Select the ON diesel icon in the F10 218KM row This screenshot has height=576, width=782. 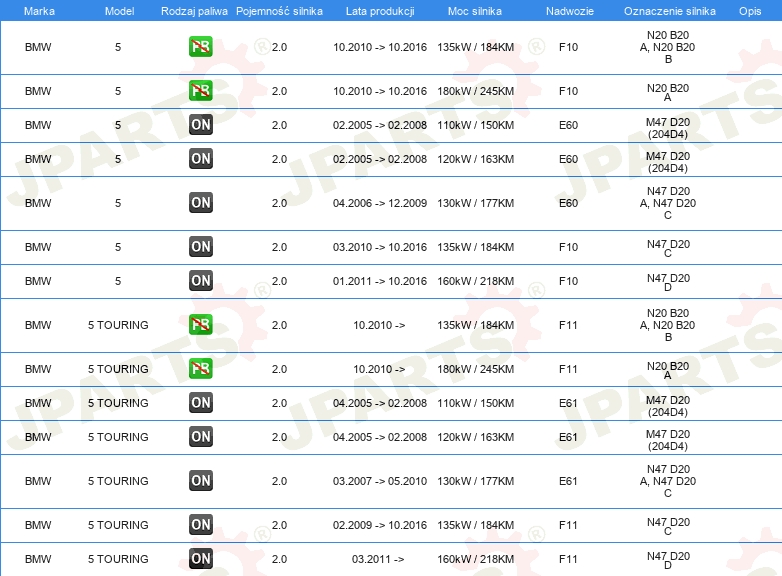pyautogui.click(x=200, y=281)
